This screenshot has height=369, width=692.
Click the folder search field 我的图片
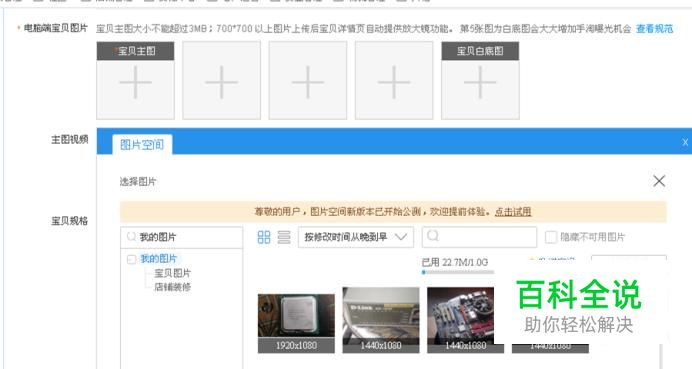coord(181,237)
